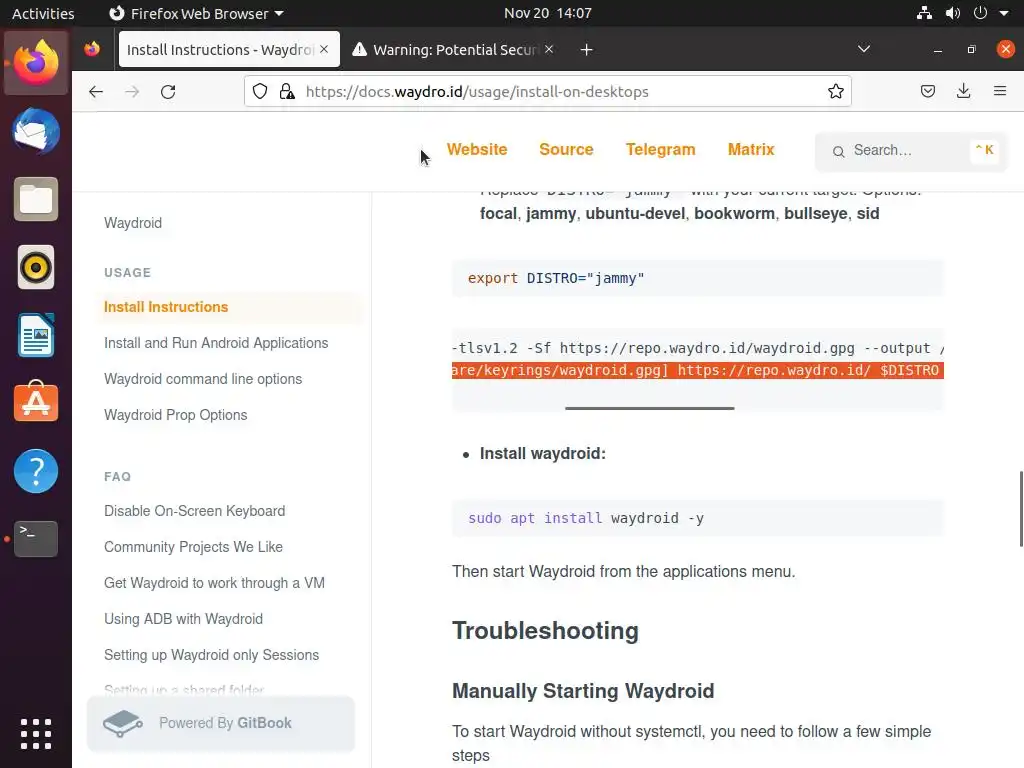
Task: Open the Telegram link
Action: tap(660, 150)
